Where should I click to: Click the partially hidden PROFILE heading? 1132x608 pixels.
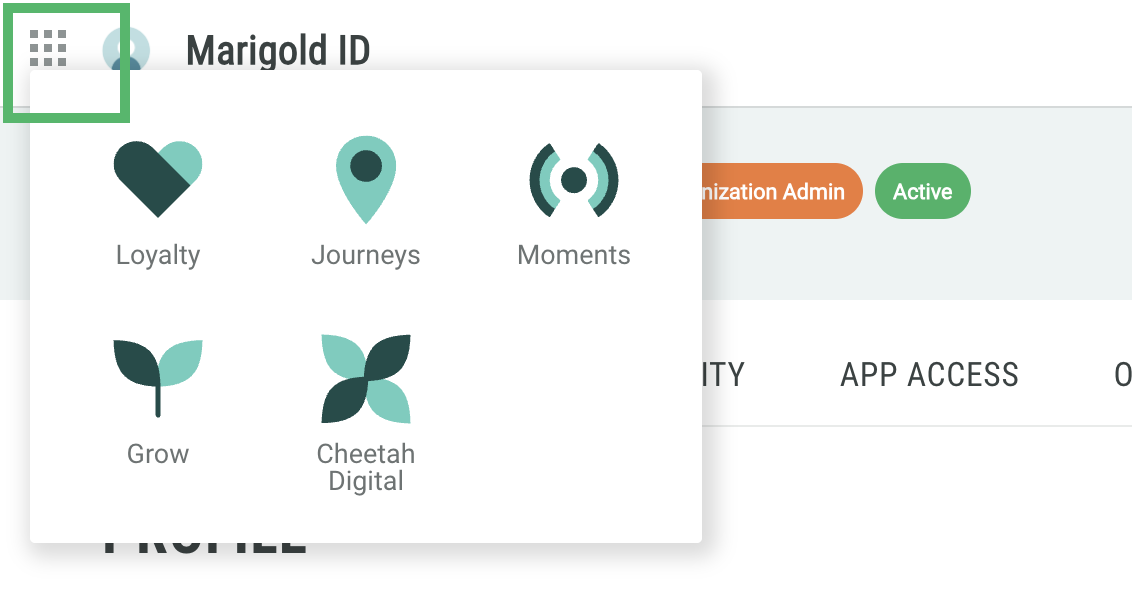pyautogui.click(x=205, y=551)
